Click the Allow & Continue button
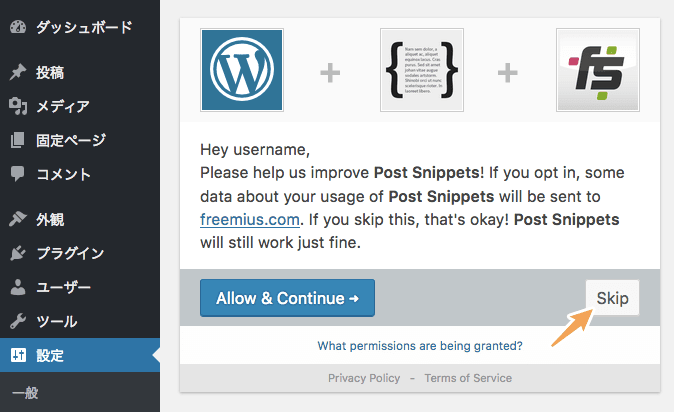Viewport: 674px width, 412px height. point(287,298)
